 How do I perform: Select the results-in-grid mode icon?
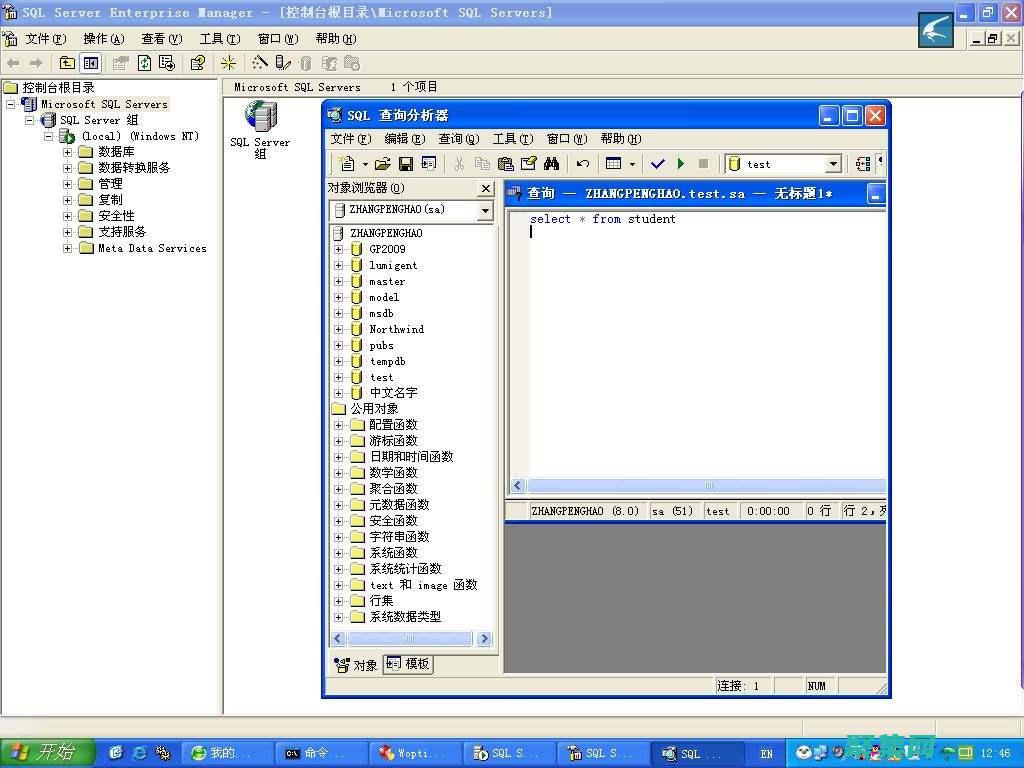pos(614,163)
